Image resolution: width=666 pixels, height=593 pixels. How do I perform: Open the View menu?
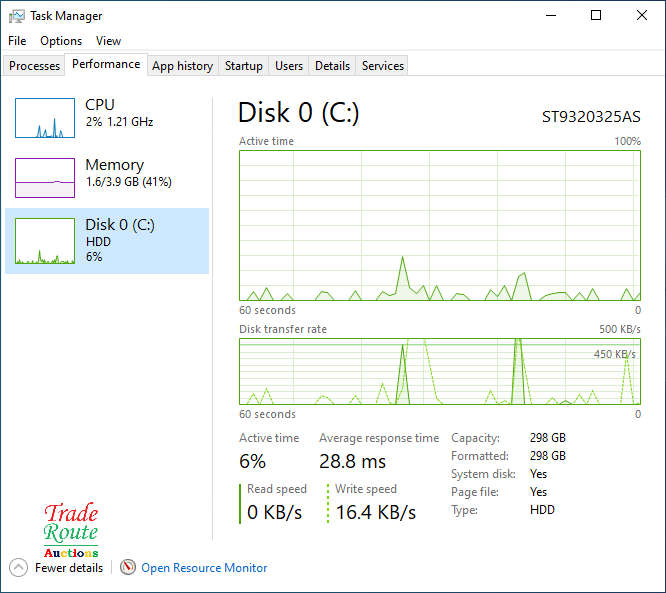[108, 41]
